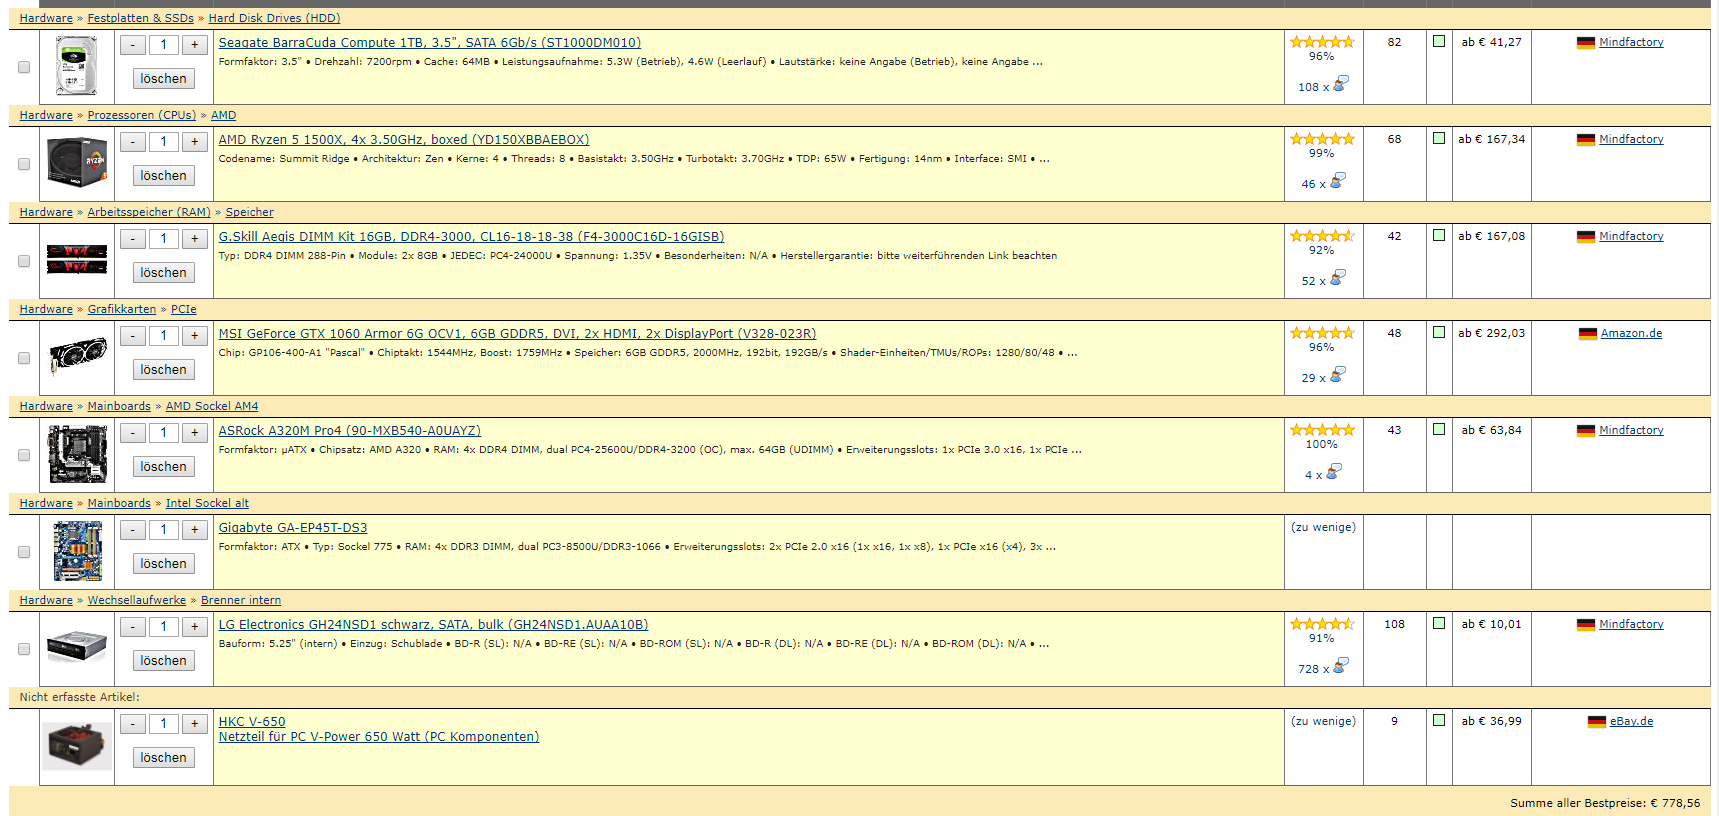Screen dimensions: 1719x816
Task: Select the MSI GeForce row checkbox
Action: pos(24,358)
